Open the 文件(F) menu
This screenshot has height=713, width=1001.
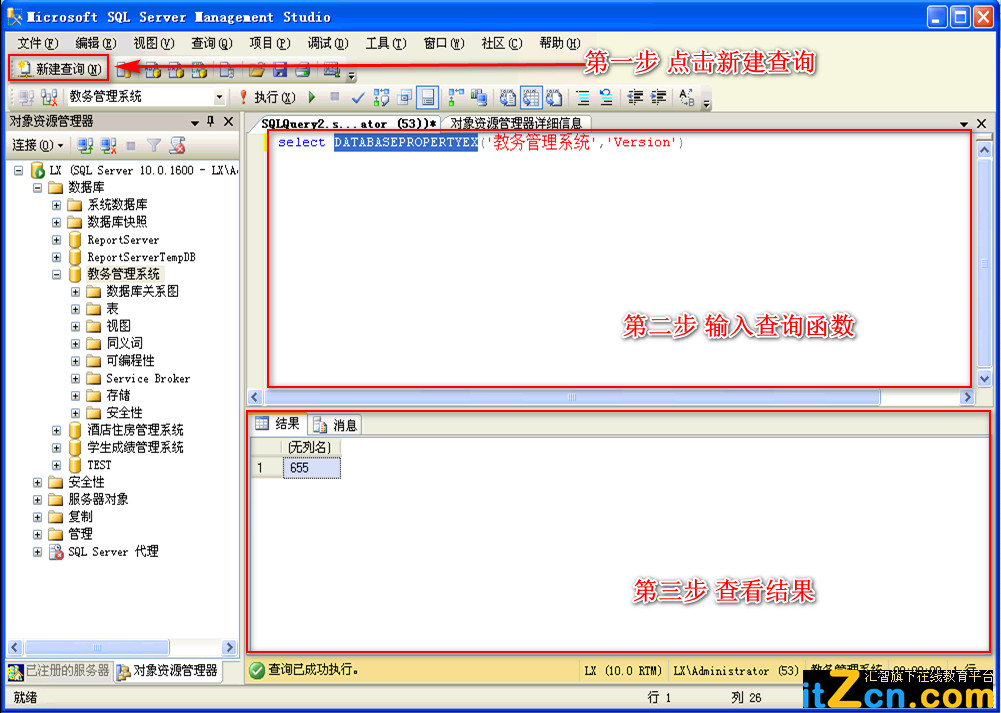click(x=38, y=43)
